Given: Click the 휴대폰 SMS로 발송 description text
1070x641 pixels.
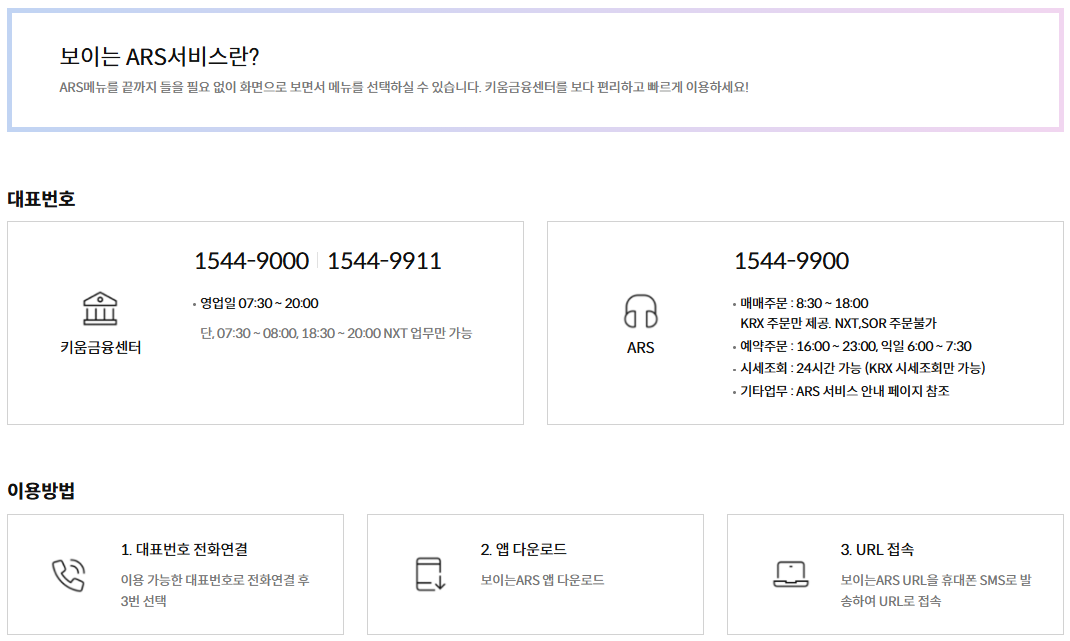Looking at the screenshot, I should (x=936, y=590).
